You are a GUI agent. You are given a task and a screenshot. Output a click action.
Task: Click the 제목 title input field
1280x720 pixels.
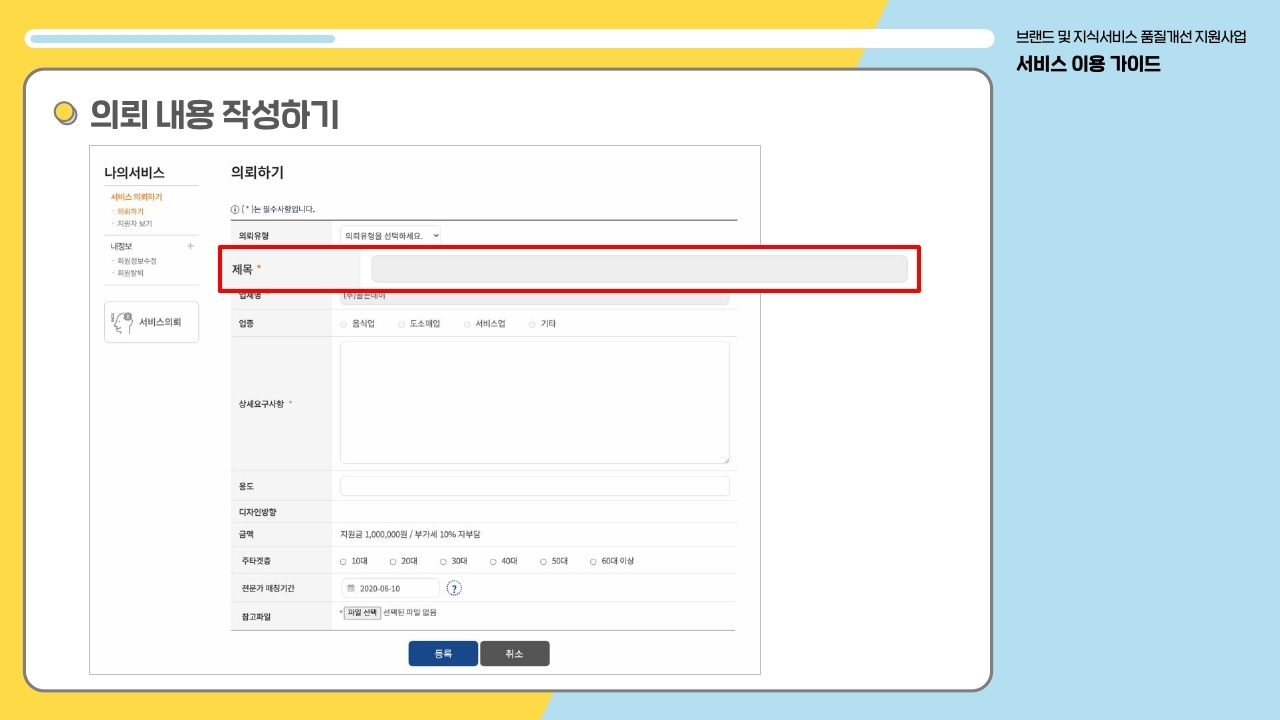(639, 269)
